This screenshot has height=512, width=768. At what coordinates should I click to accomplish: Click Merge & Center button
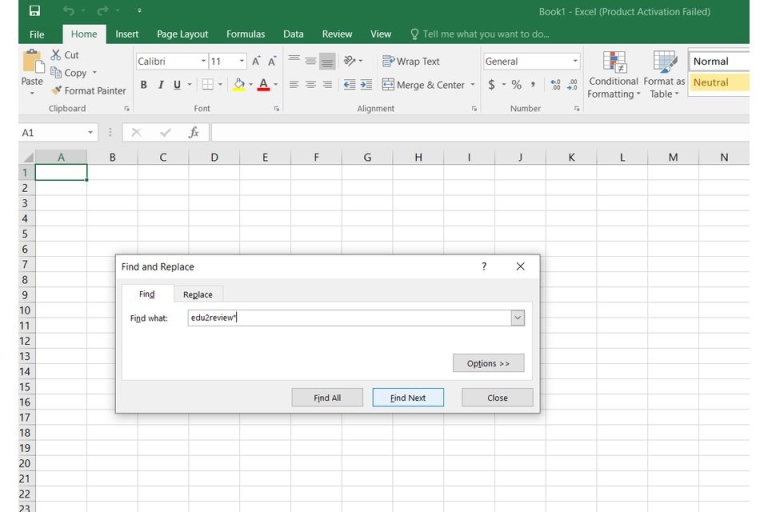pos(424,85)
